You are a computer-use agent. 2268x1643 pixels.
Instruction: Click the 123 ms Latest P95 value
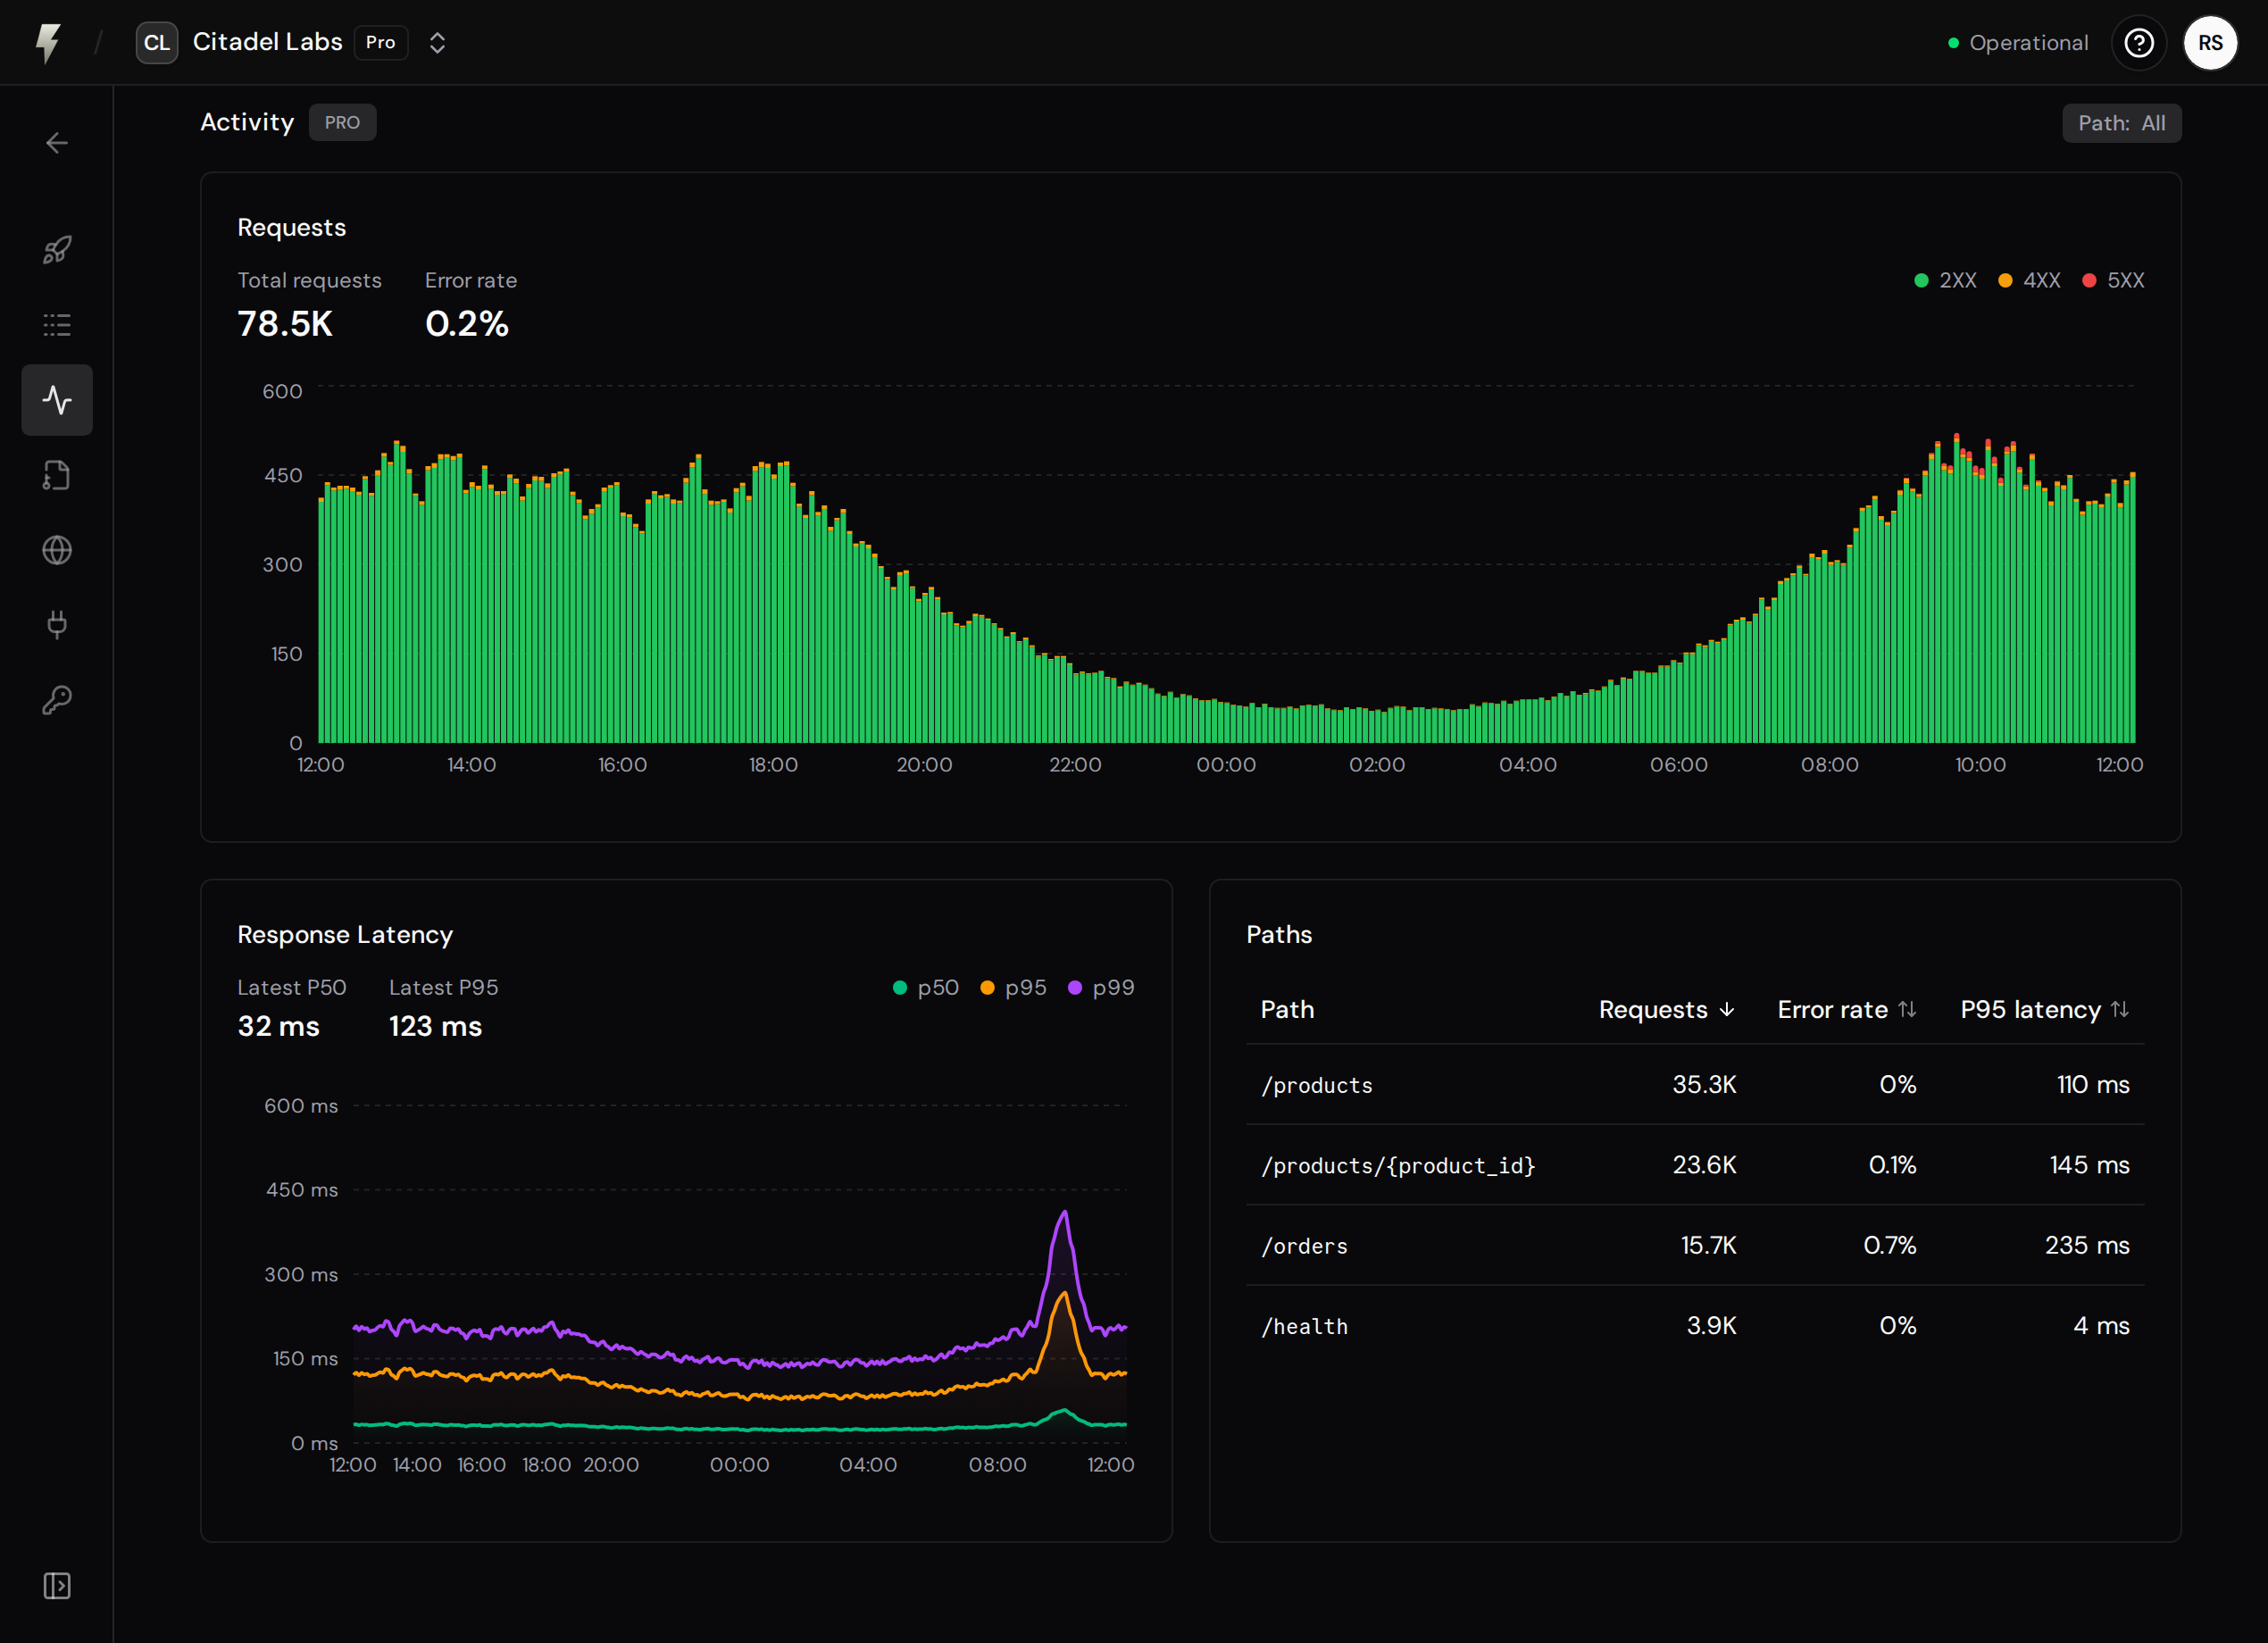point(436,1027)
